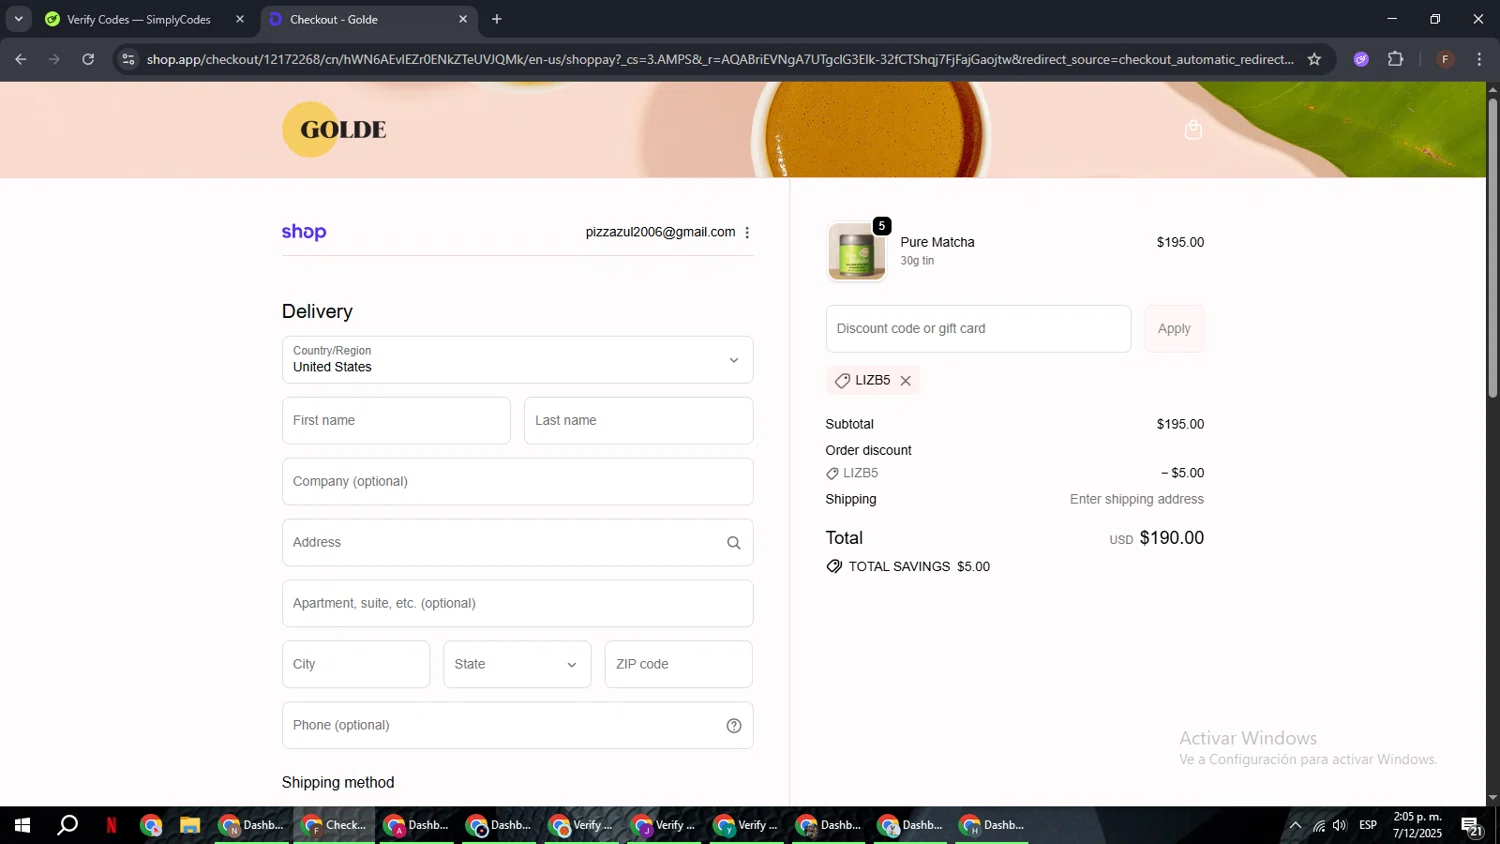Click the Golde store logo
The image size is (1500, 844).
[334, 129]
